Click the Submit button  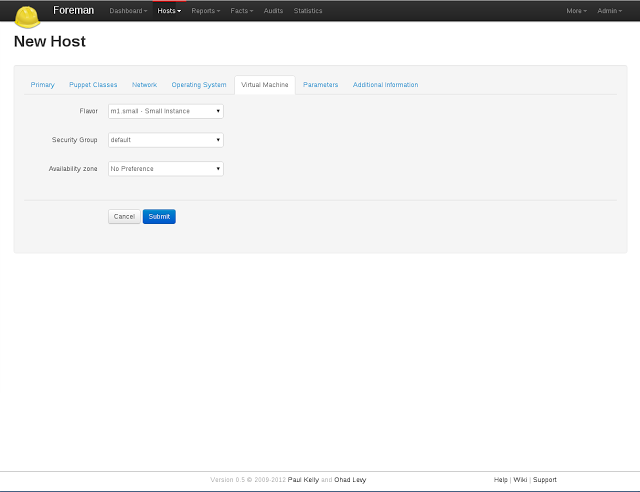pos(159,216)
